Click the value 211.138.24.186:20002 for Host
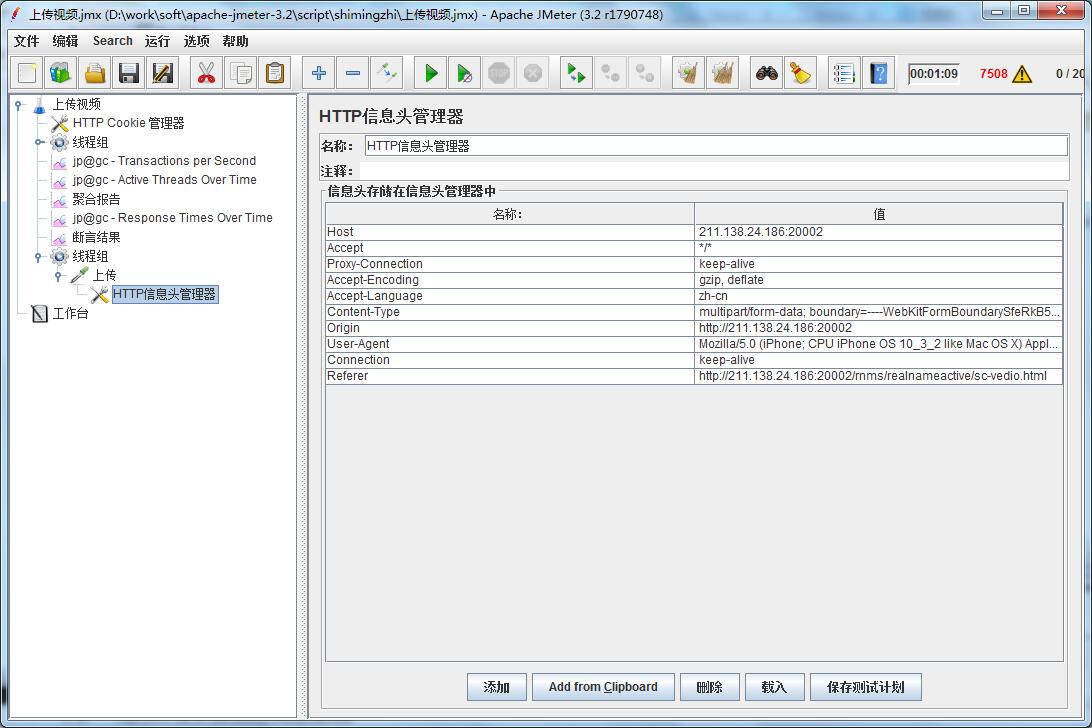 (879, 232)
